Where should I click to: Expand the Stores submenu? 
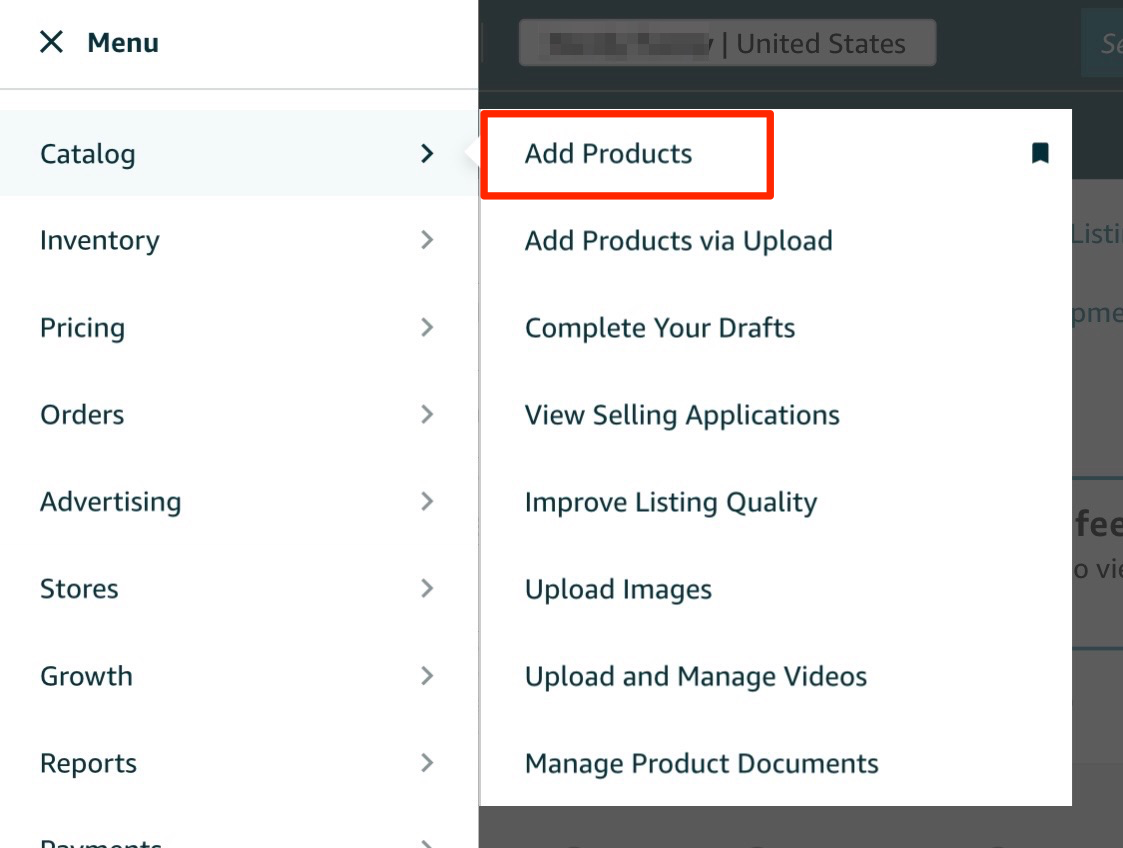[427, 589]
